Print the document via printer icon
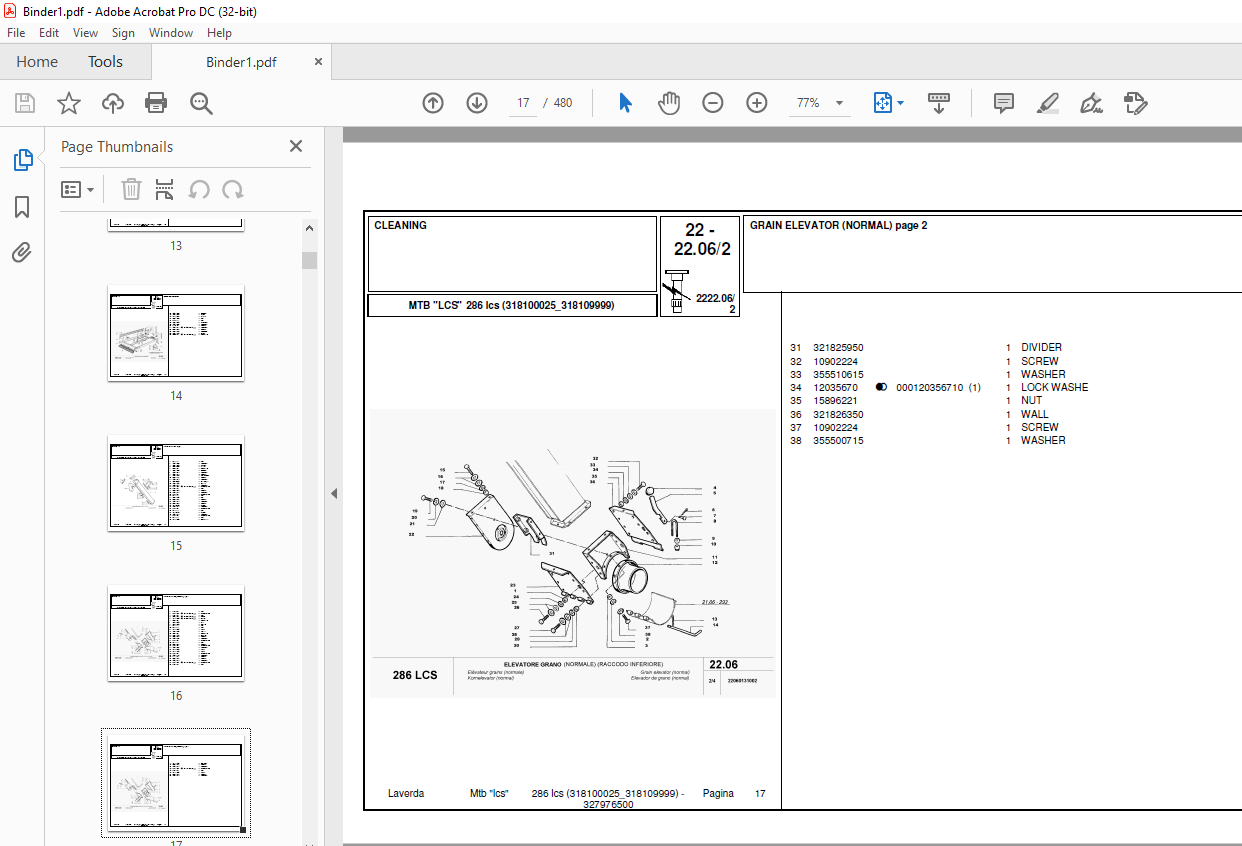The width and height of the screenshot is (1242, 846). (156, 103)
